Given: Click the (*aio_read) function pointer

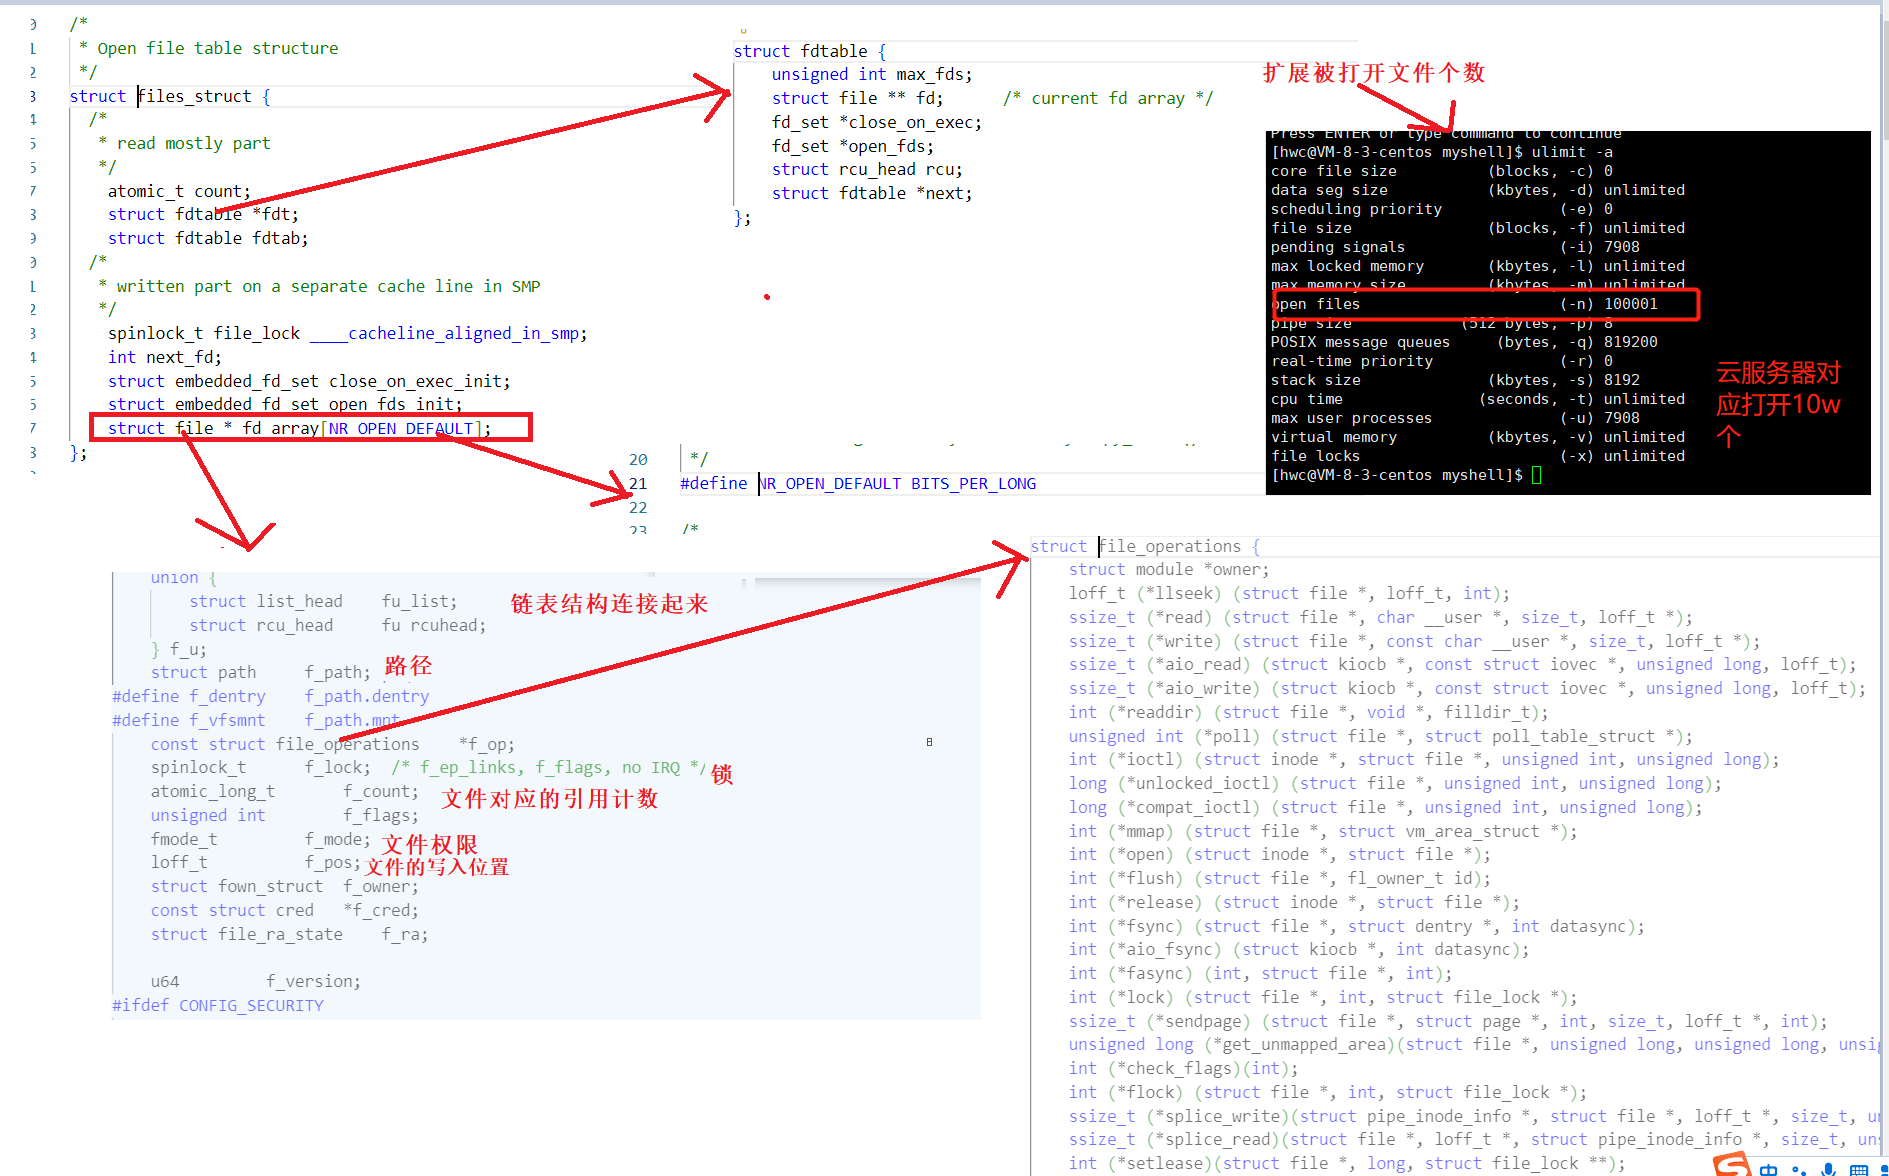Looking at the screenshot, I should 1198,664.
